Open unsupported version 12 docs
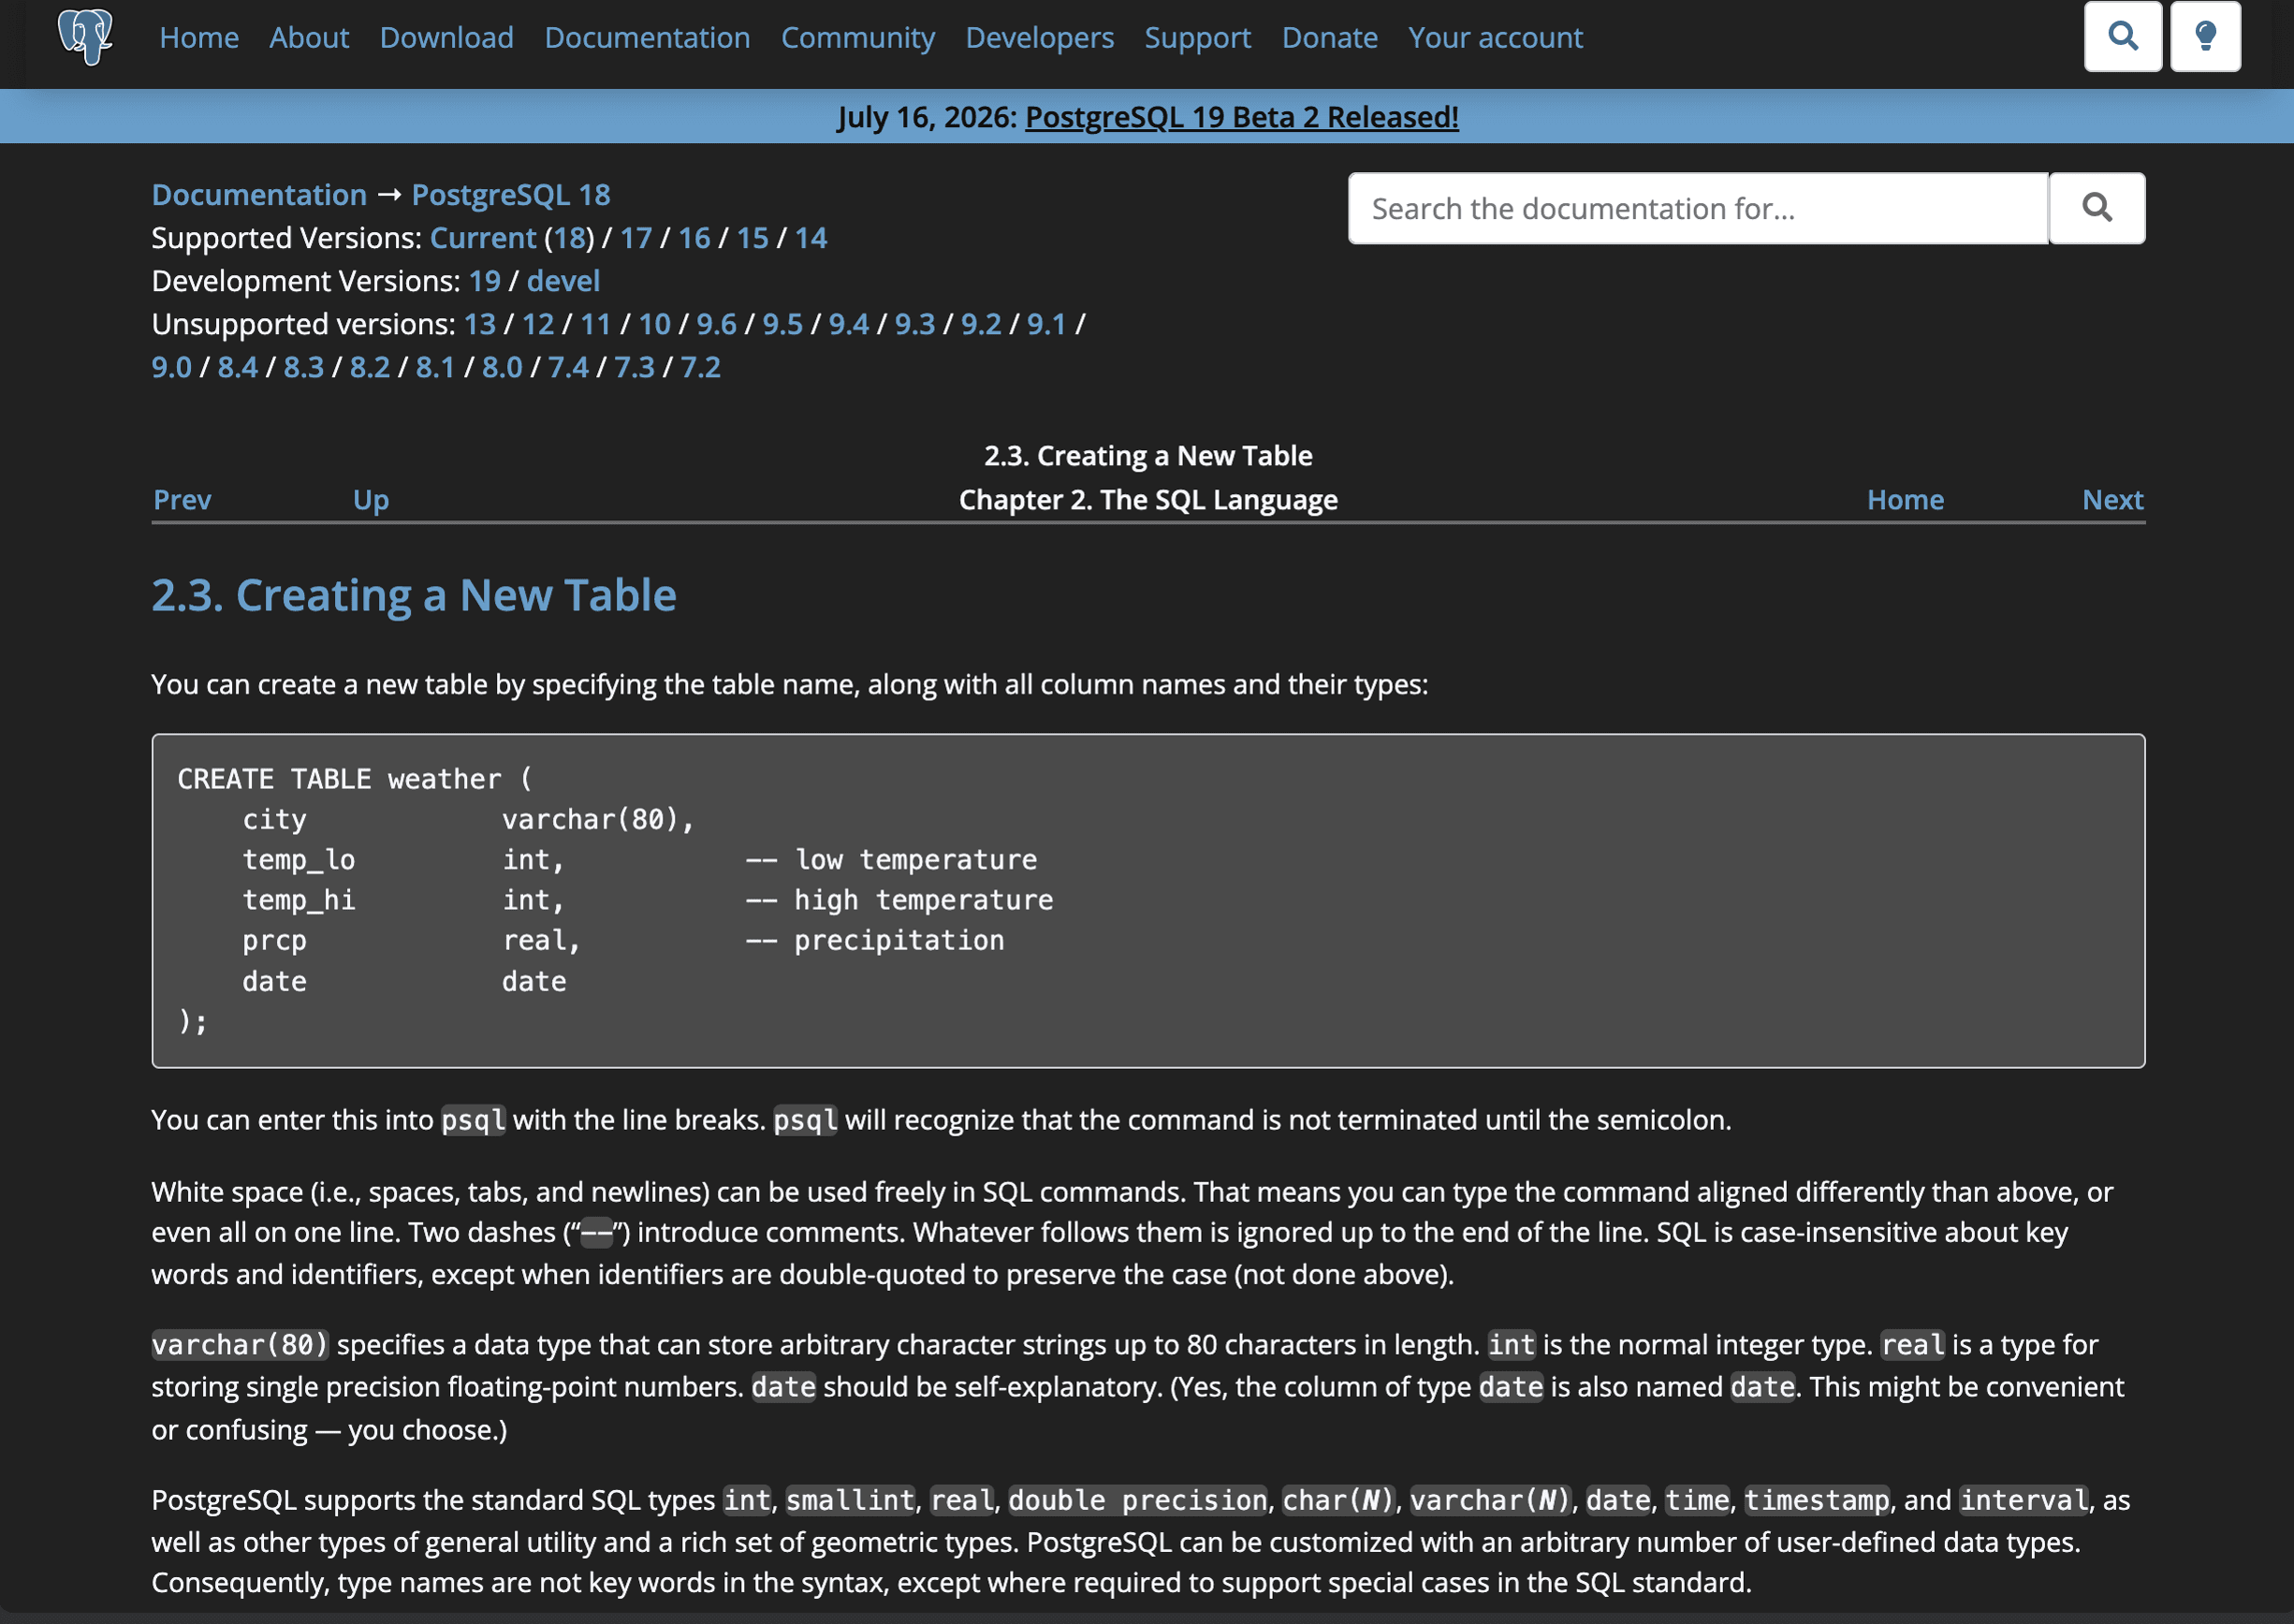The image size is (2294, 1624). tap(538, 324)
